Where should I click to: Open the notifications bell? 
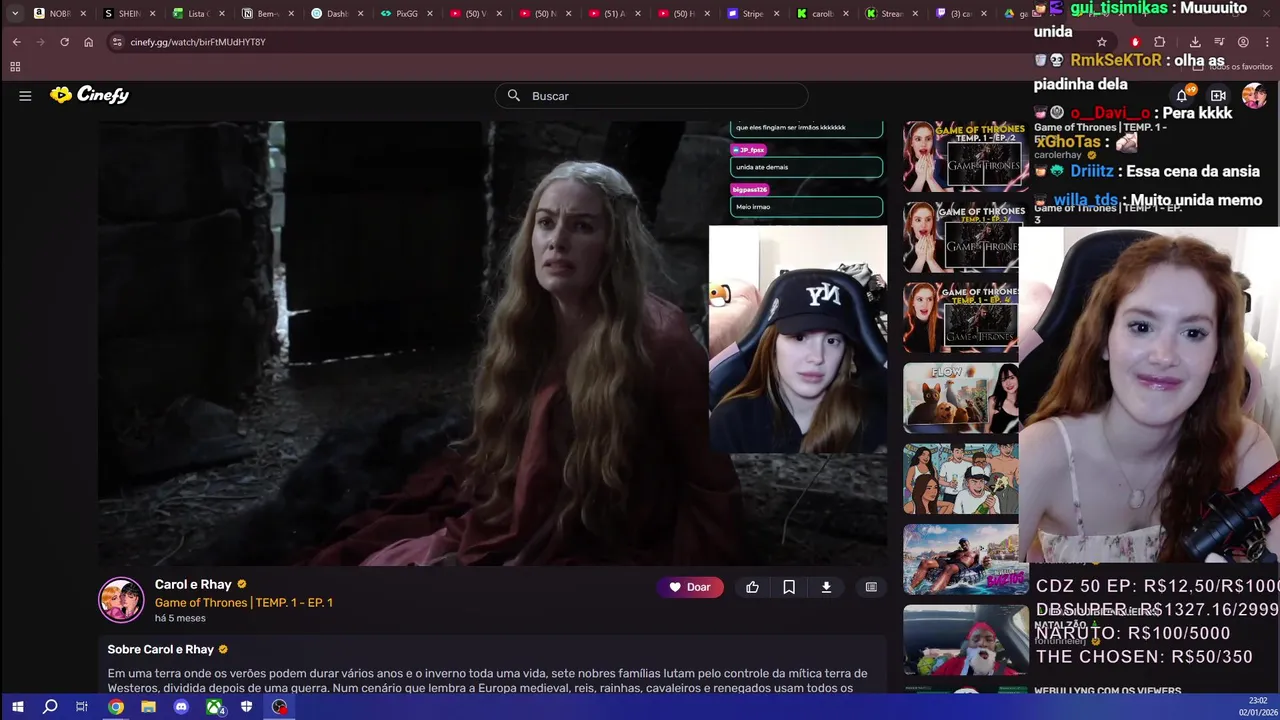pos(1182,96)
